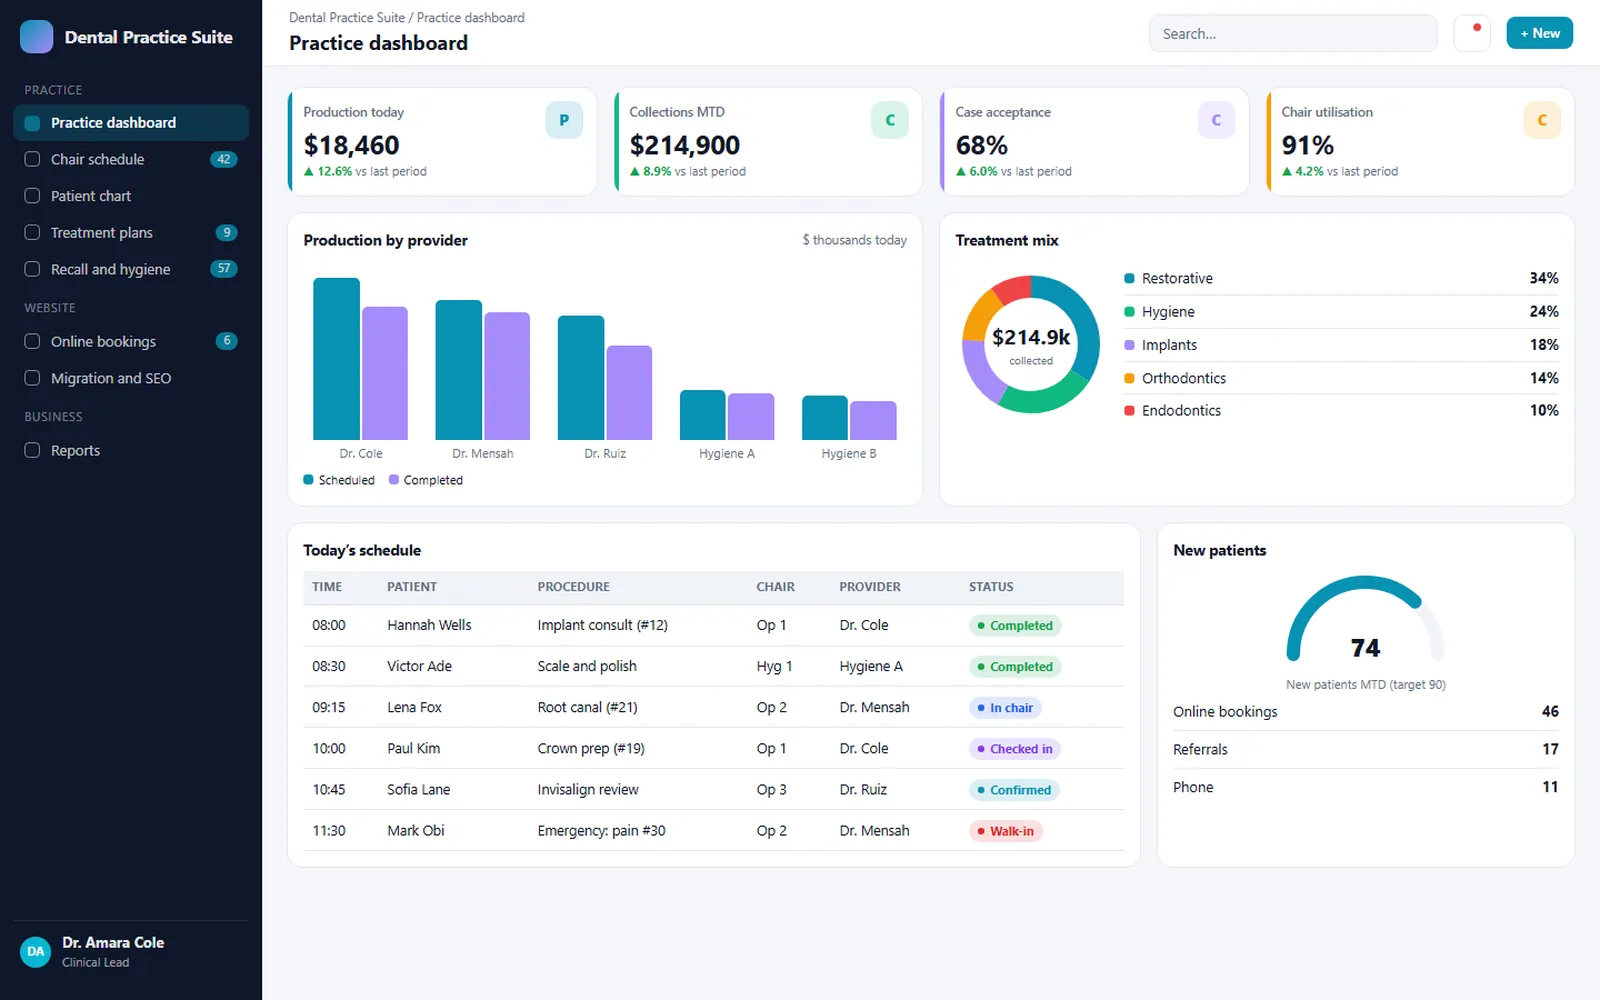Click the Completed legend color swatch

pyautogui.click(x=394, y=480)
